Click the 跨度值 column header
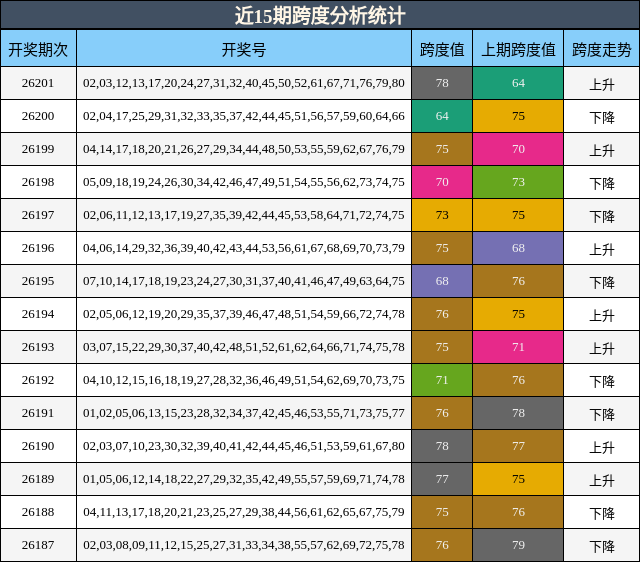The width and height of the screenshot is (640, 562). 442,50
